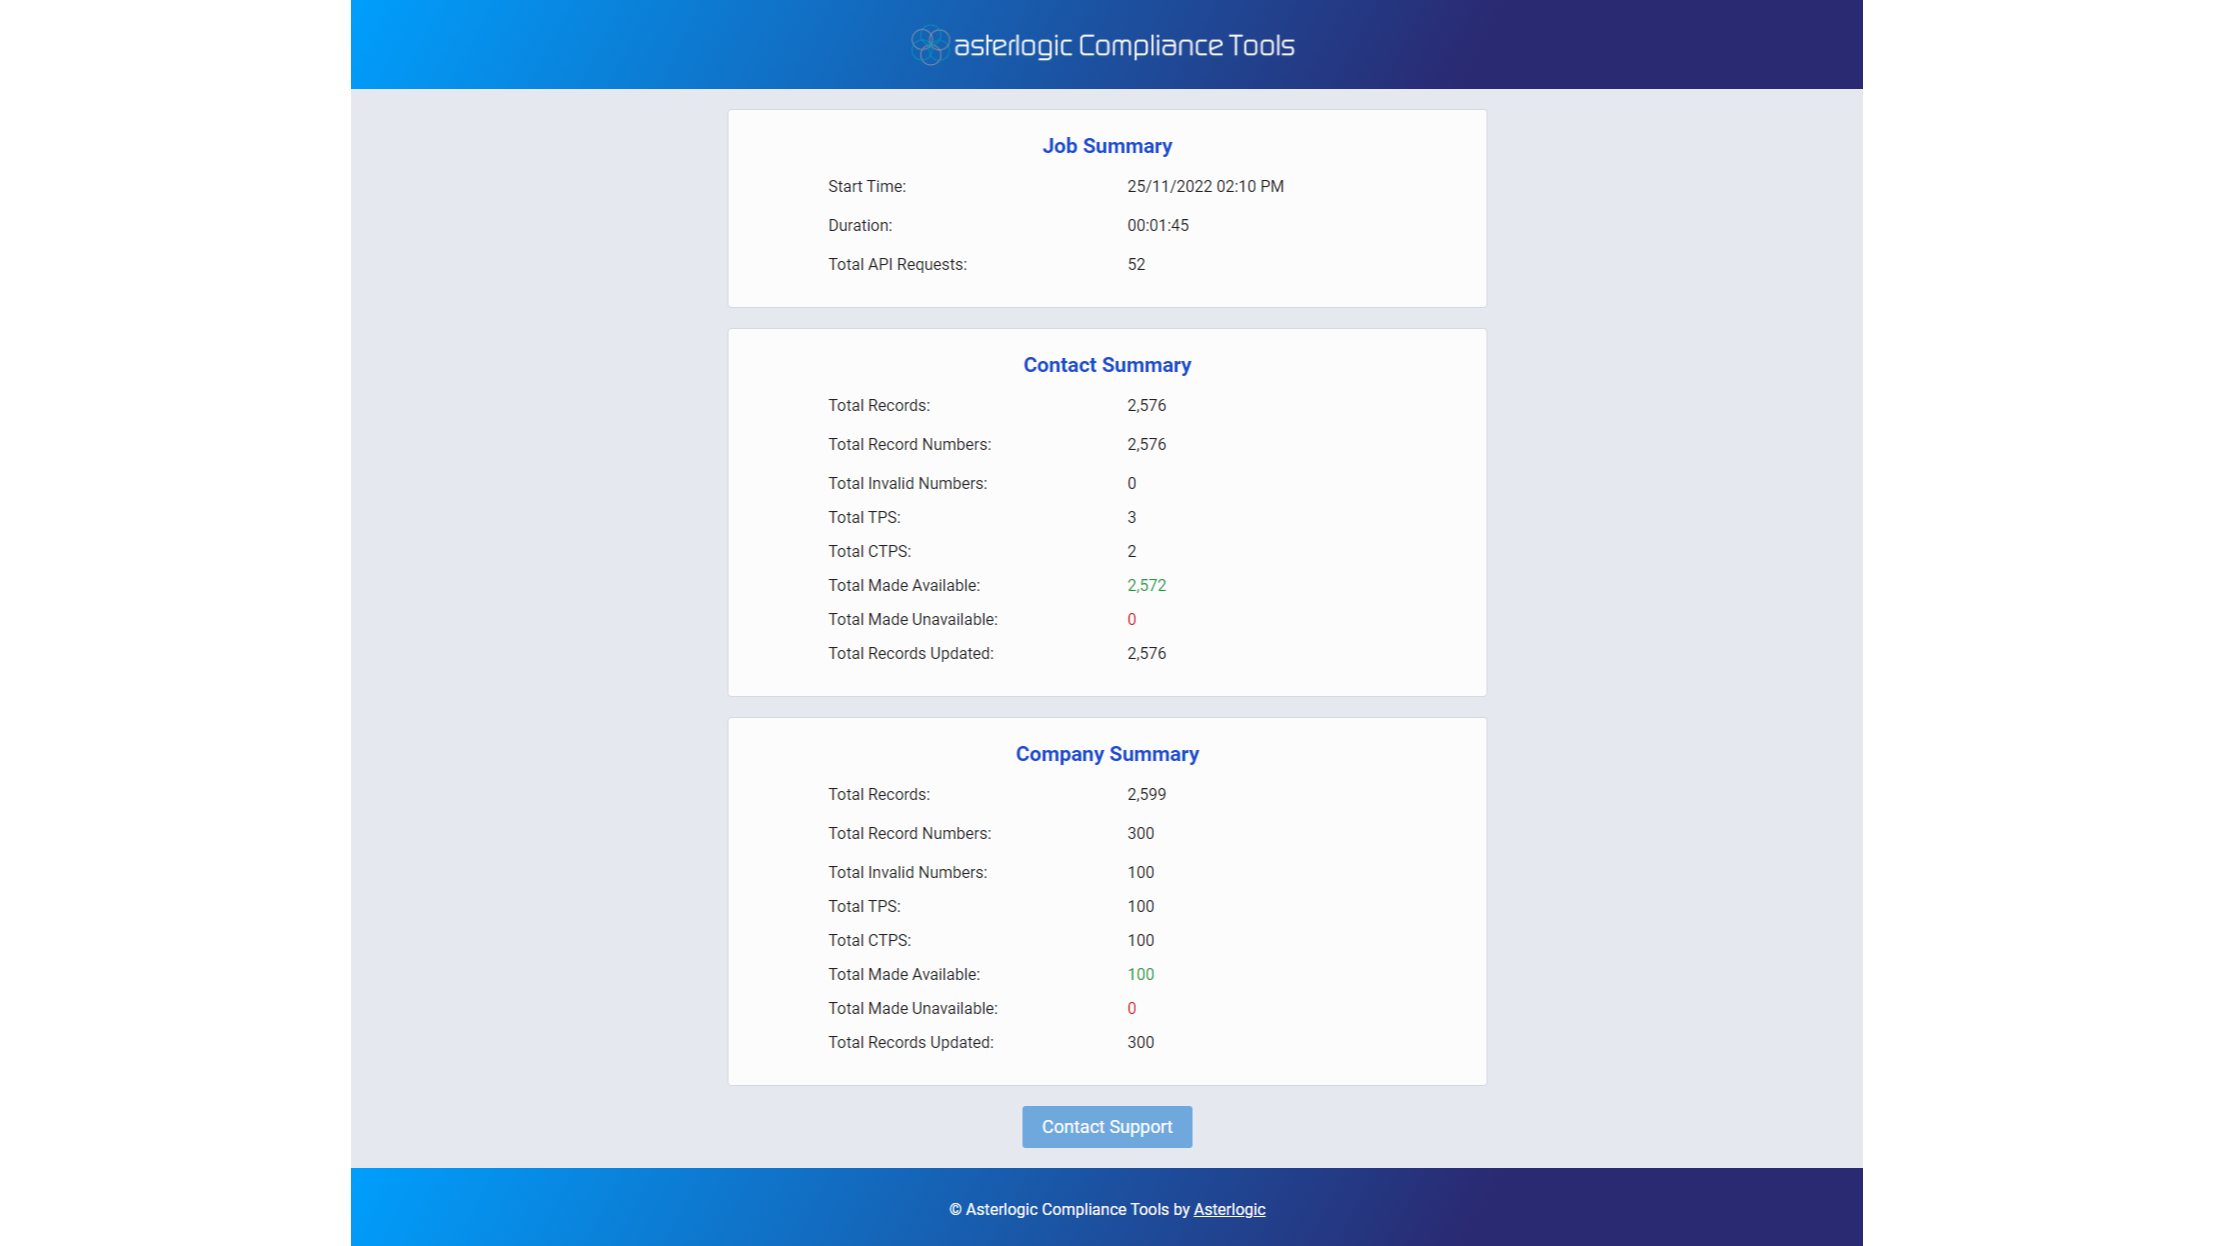Click the asterlogic Compliance Tools header title
Screen dimensions: 2215x1246
point(1124,46)
